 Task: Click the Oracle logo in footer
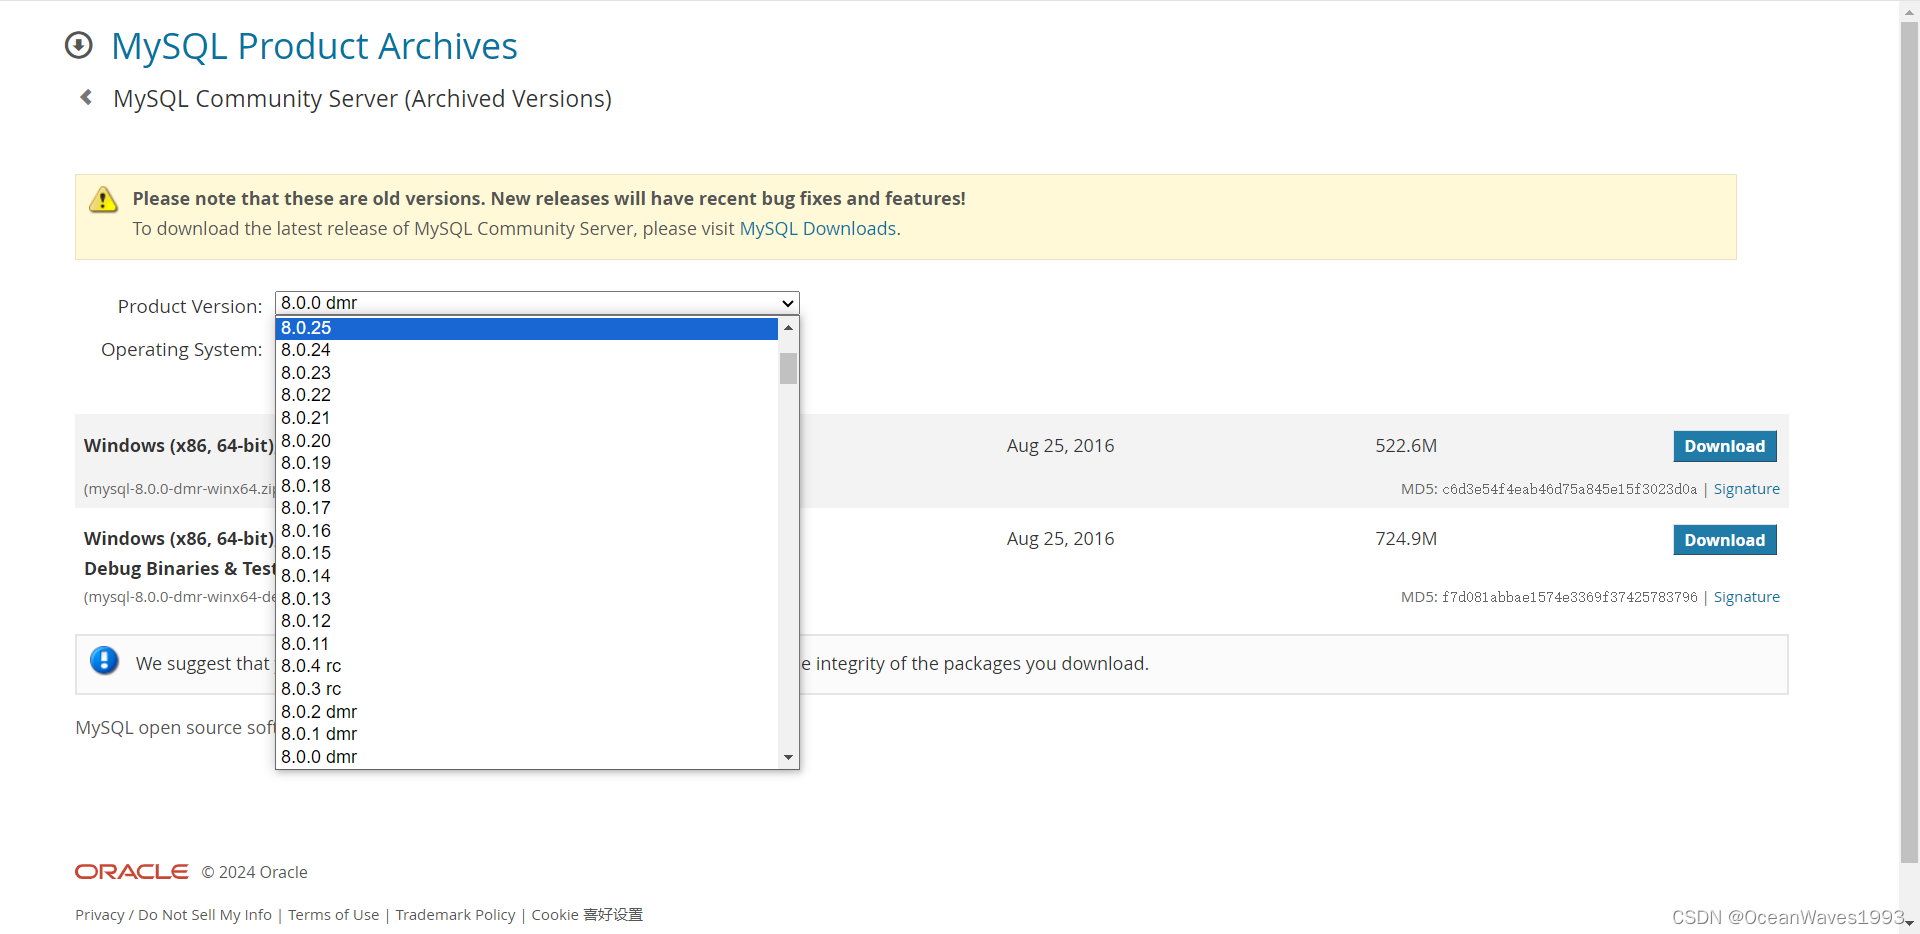(132, 872)
